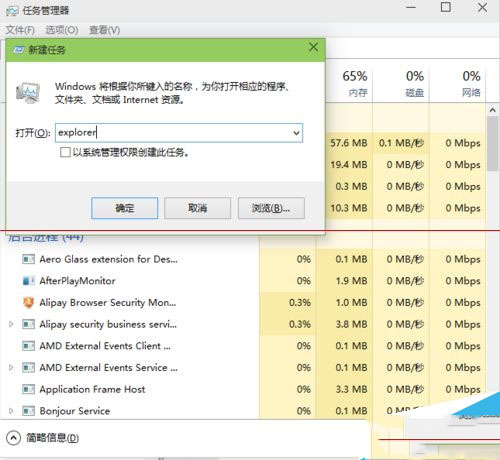500x460 pixels.
Task: Open the 文件(F) menu
Action: click(20, 30)
